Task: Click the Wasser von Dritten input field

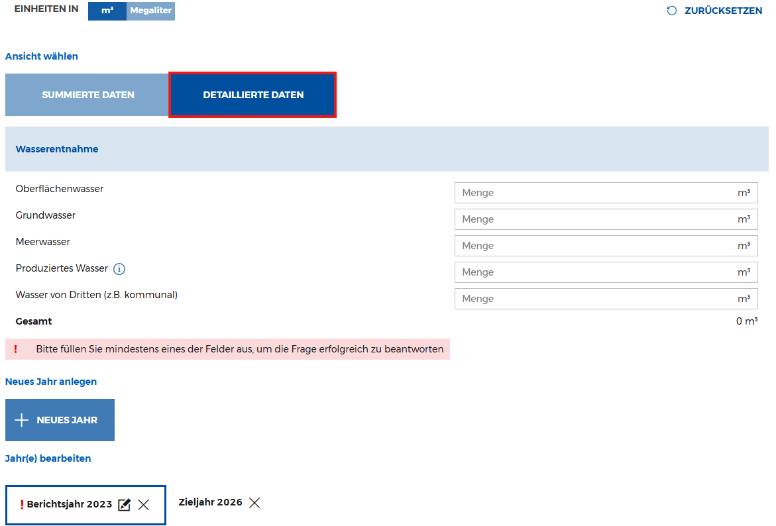Action: coord(595,299)
